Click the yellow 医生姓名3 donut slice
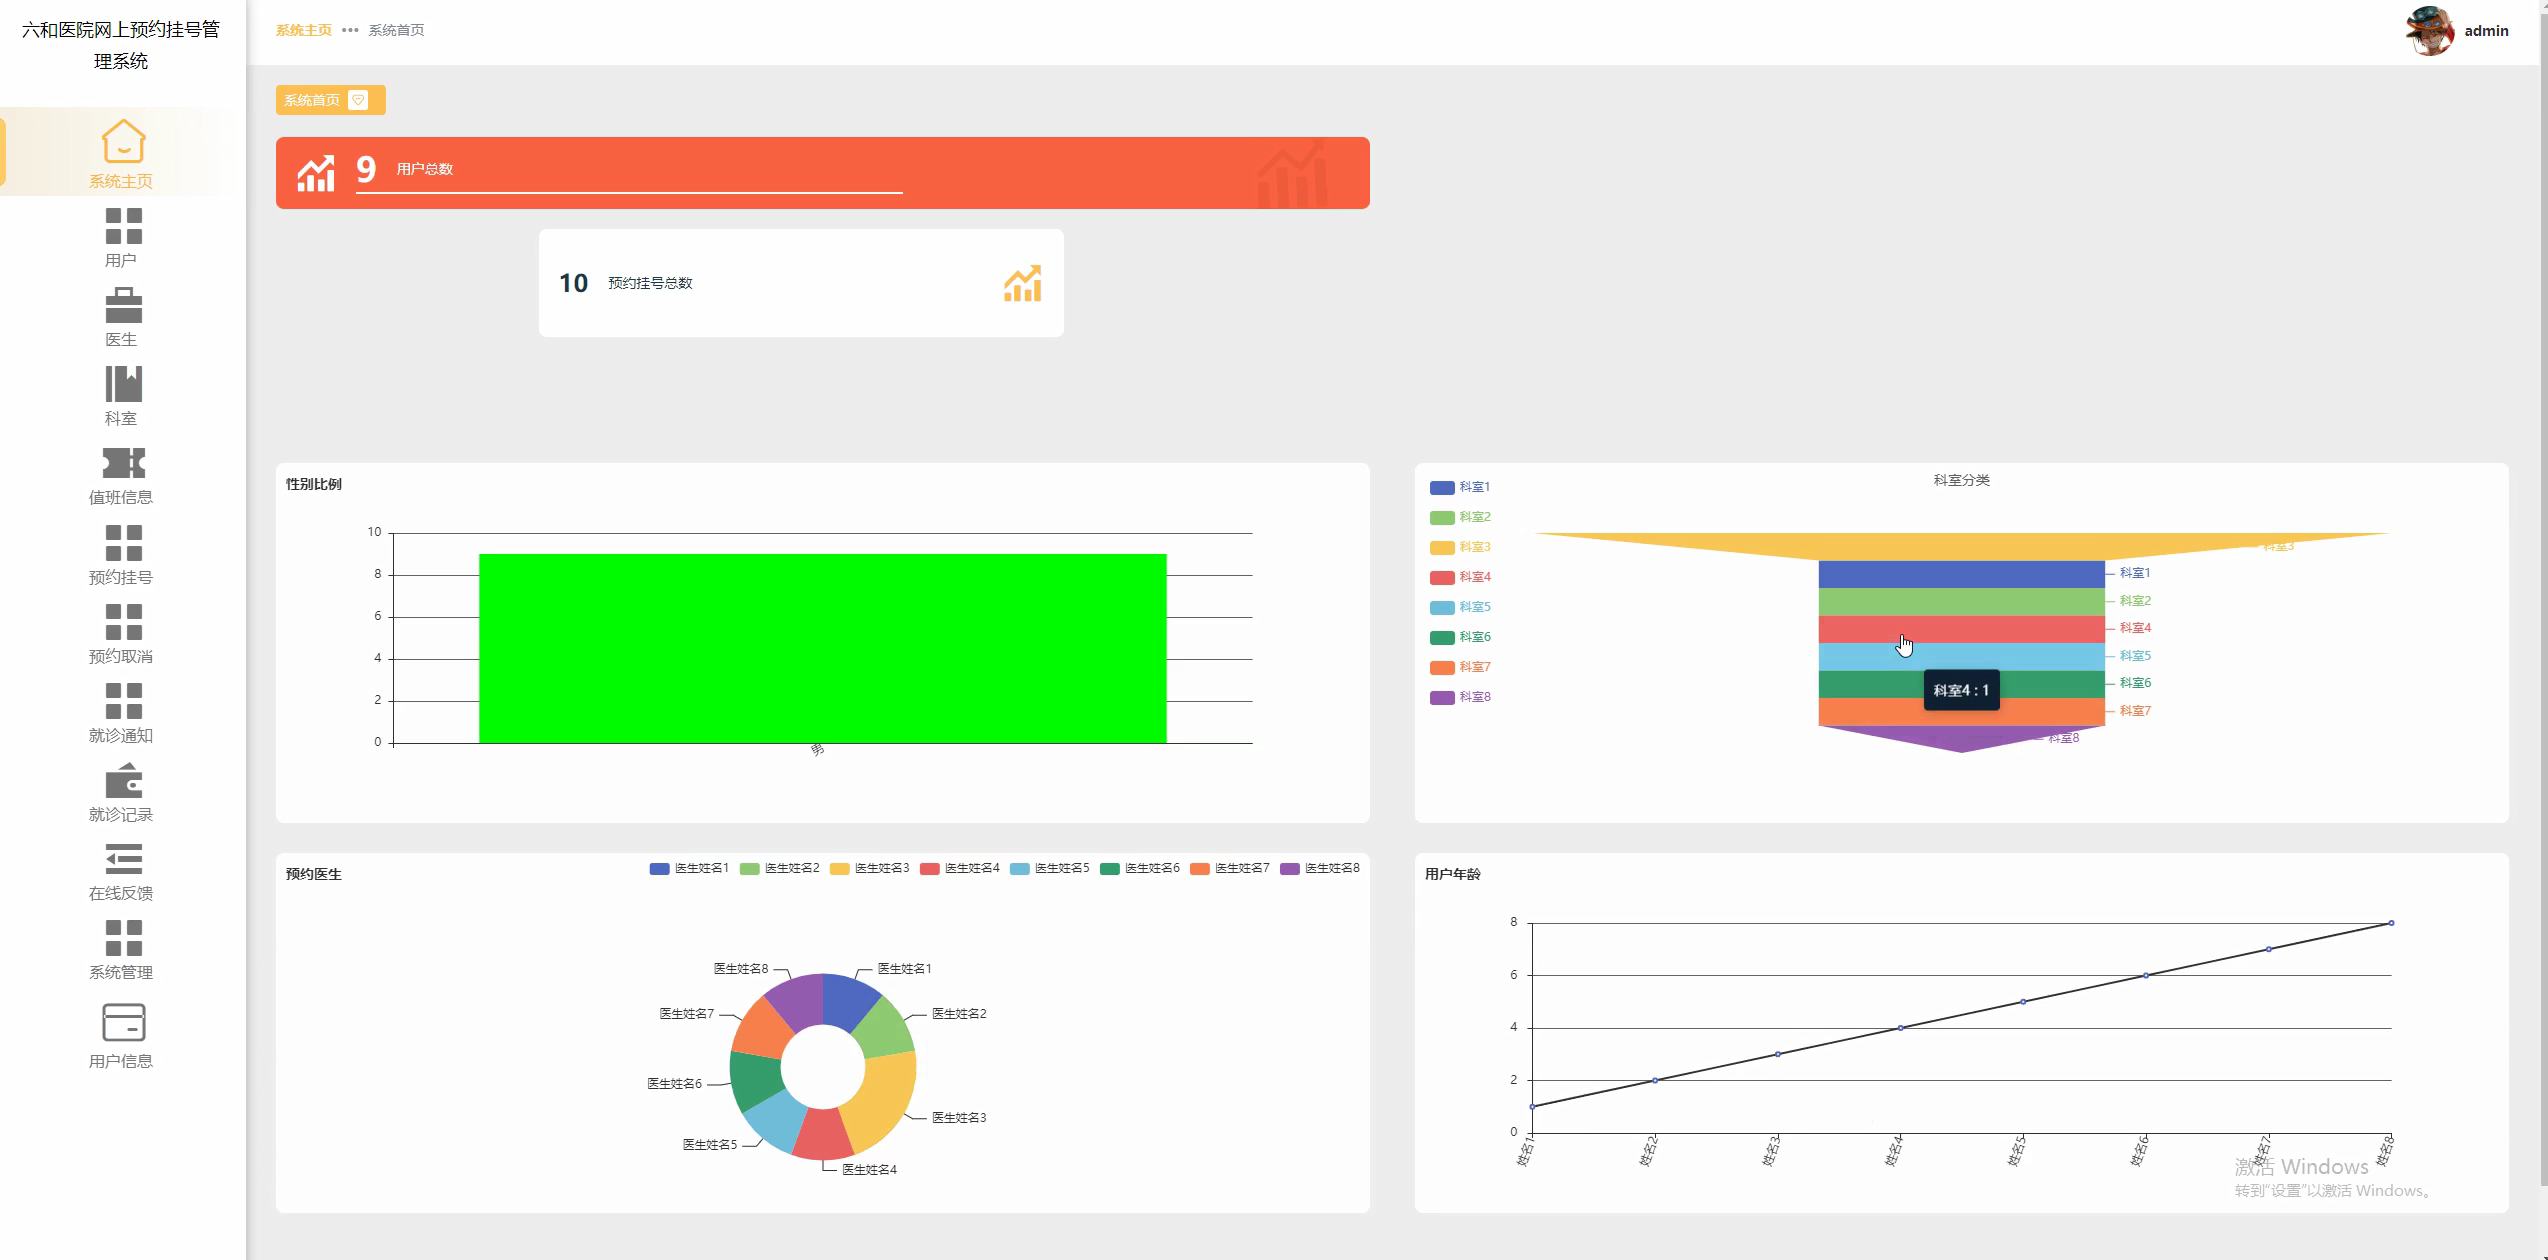 [x=882, y=1098]
